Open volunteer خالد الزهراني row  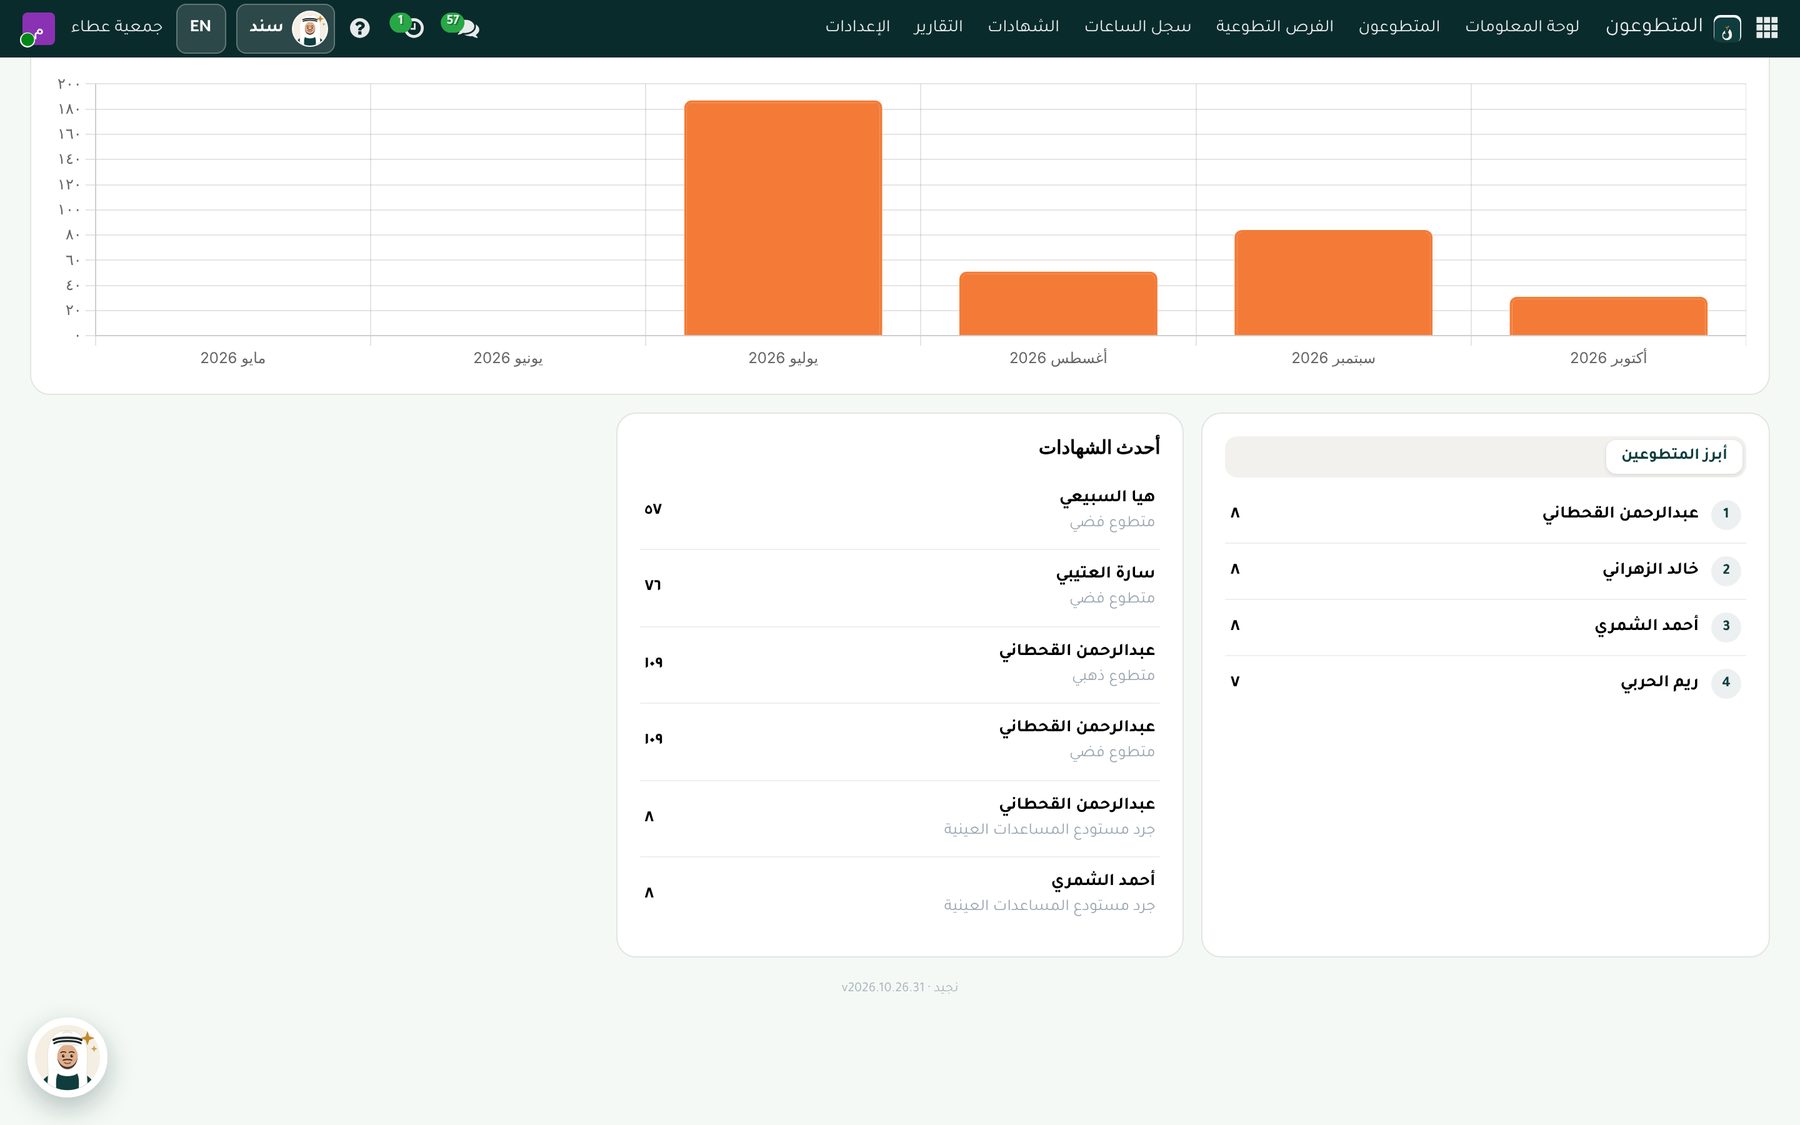pos(1485,570)
